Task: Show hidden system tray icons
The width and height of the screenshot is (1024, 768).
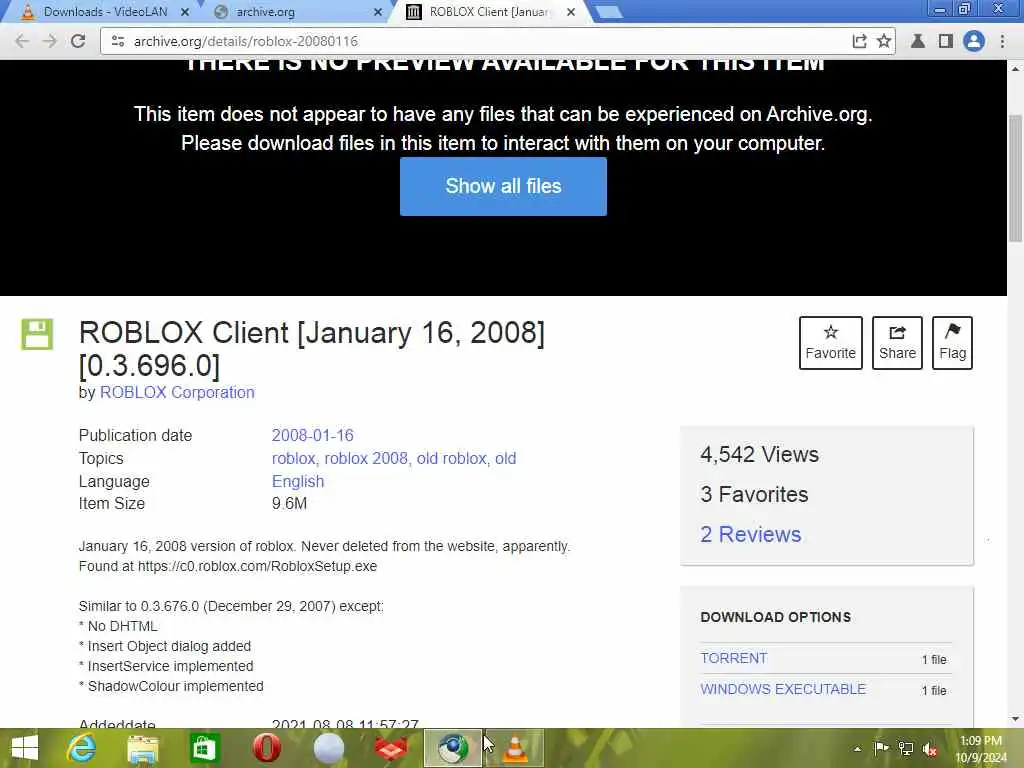Action: click(x=857, y=749)
